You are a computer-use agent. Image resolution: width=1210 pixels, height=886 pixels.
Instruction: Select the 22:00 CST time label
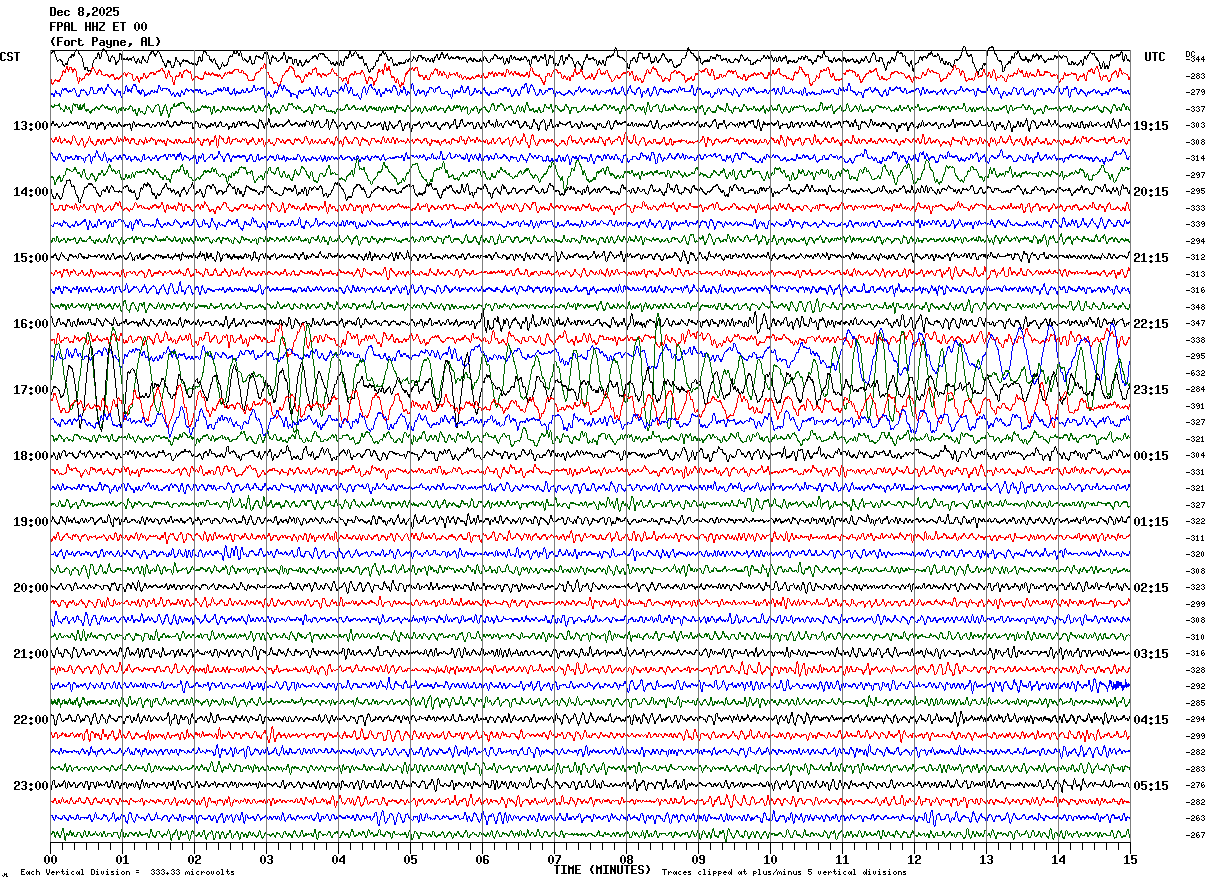pos(31,720)
